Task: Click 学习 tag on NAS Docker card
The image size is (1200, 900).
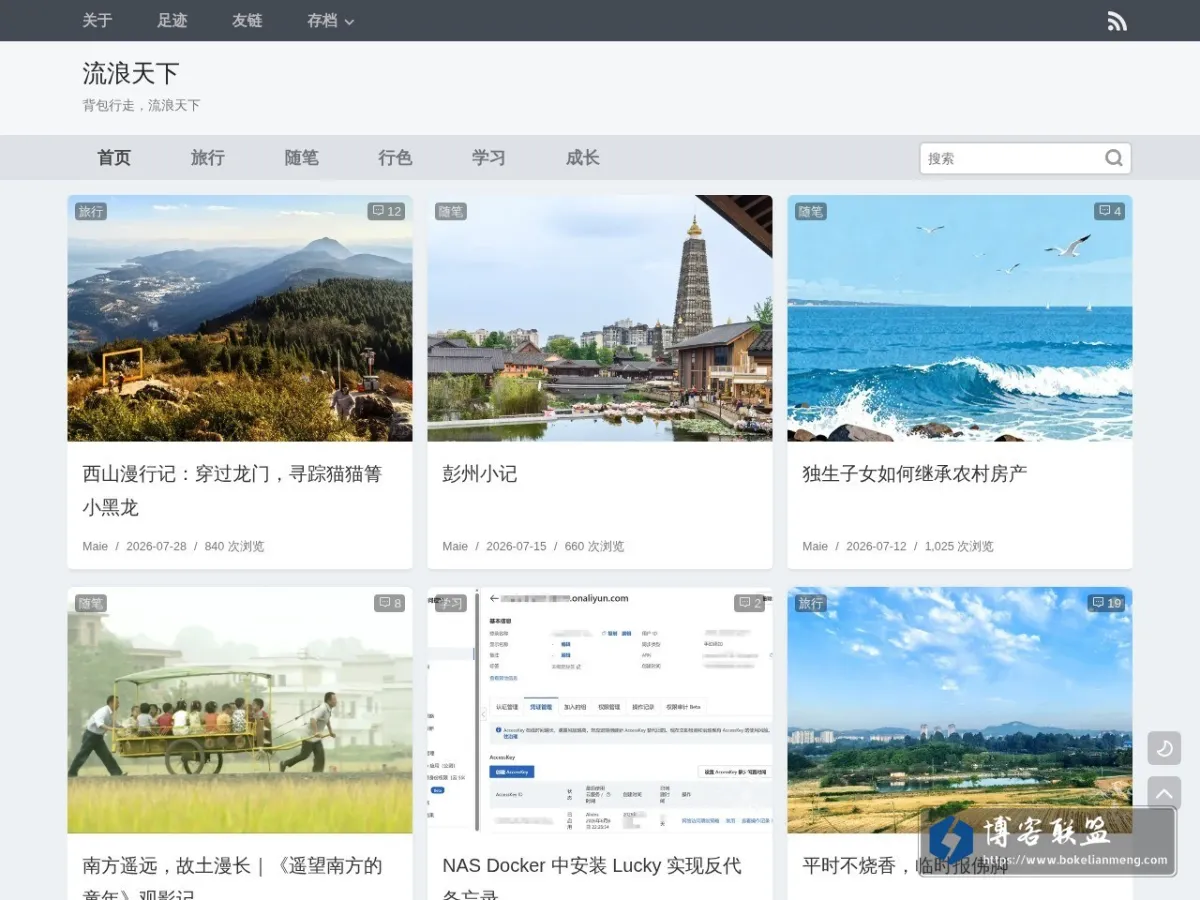Action: click(x=451, y=603)
